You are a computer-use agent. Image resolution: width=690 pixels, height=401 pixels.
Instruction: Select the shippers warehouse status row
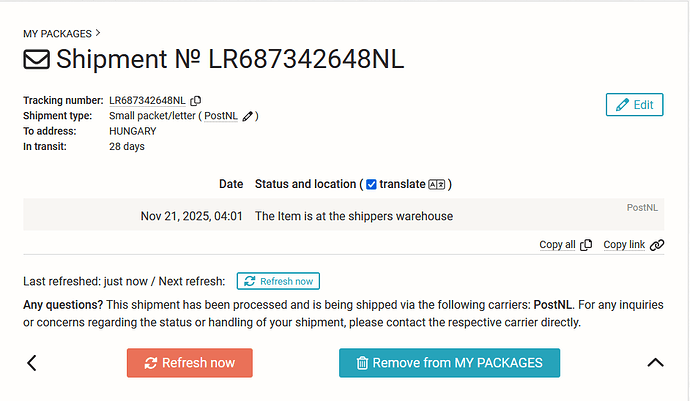click(353, 216)
